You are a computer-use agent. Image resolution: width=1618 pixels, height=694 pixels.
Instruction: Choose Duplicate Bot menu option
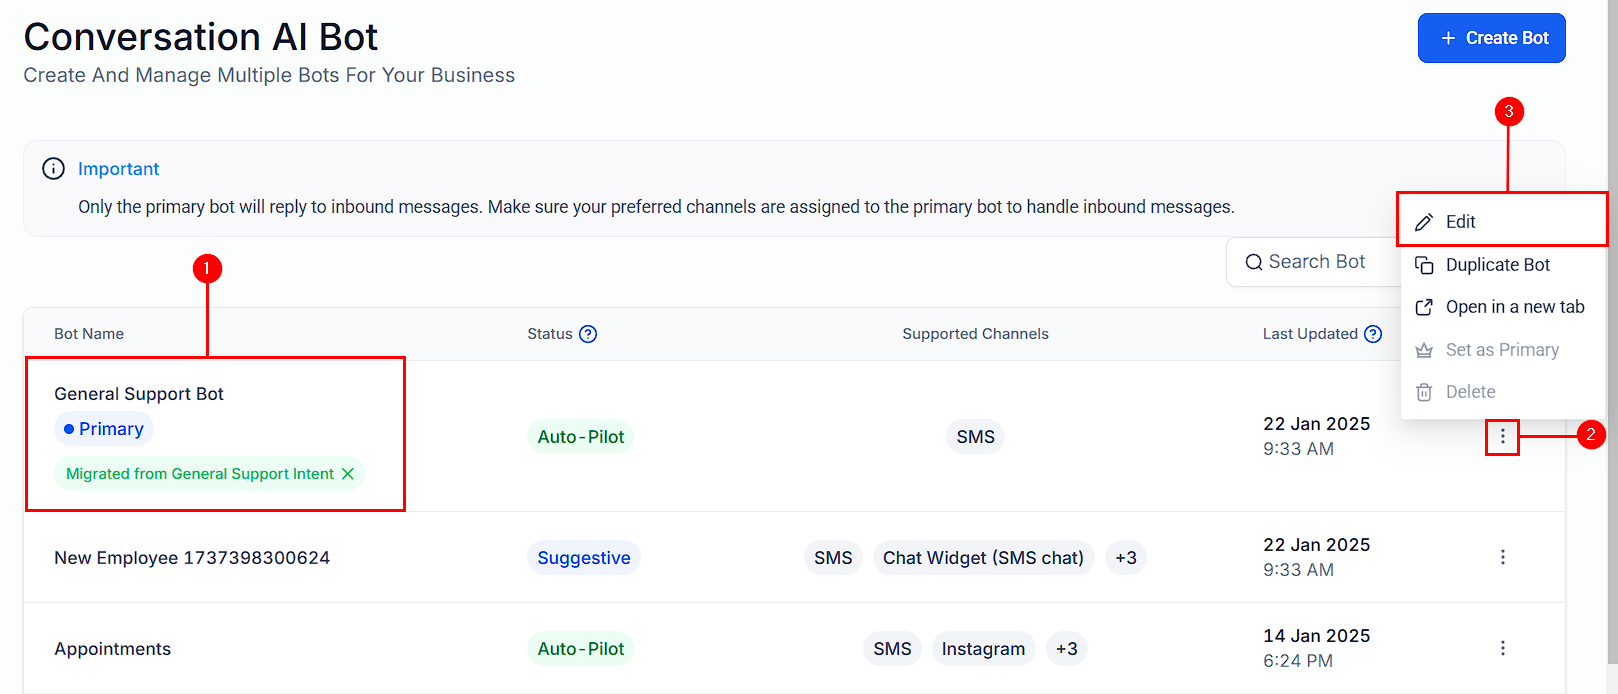tap(1497, 265)
